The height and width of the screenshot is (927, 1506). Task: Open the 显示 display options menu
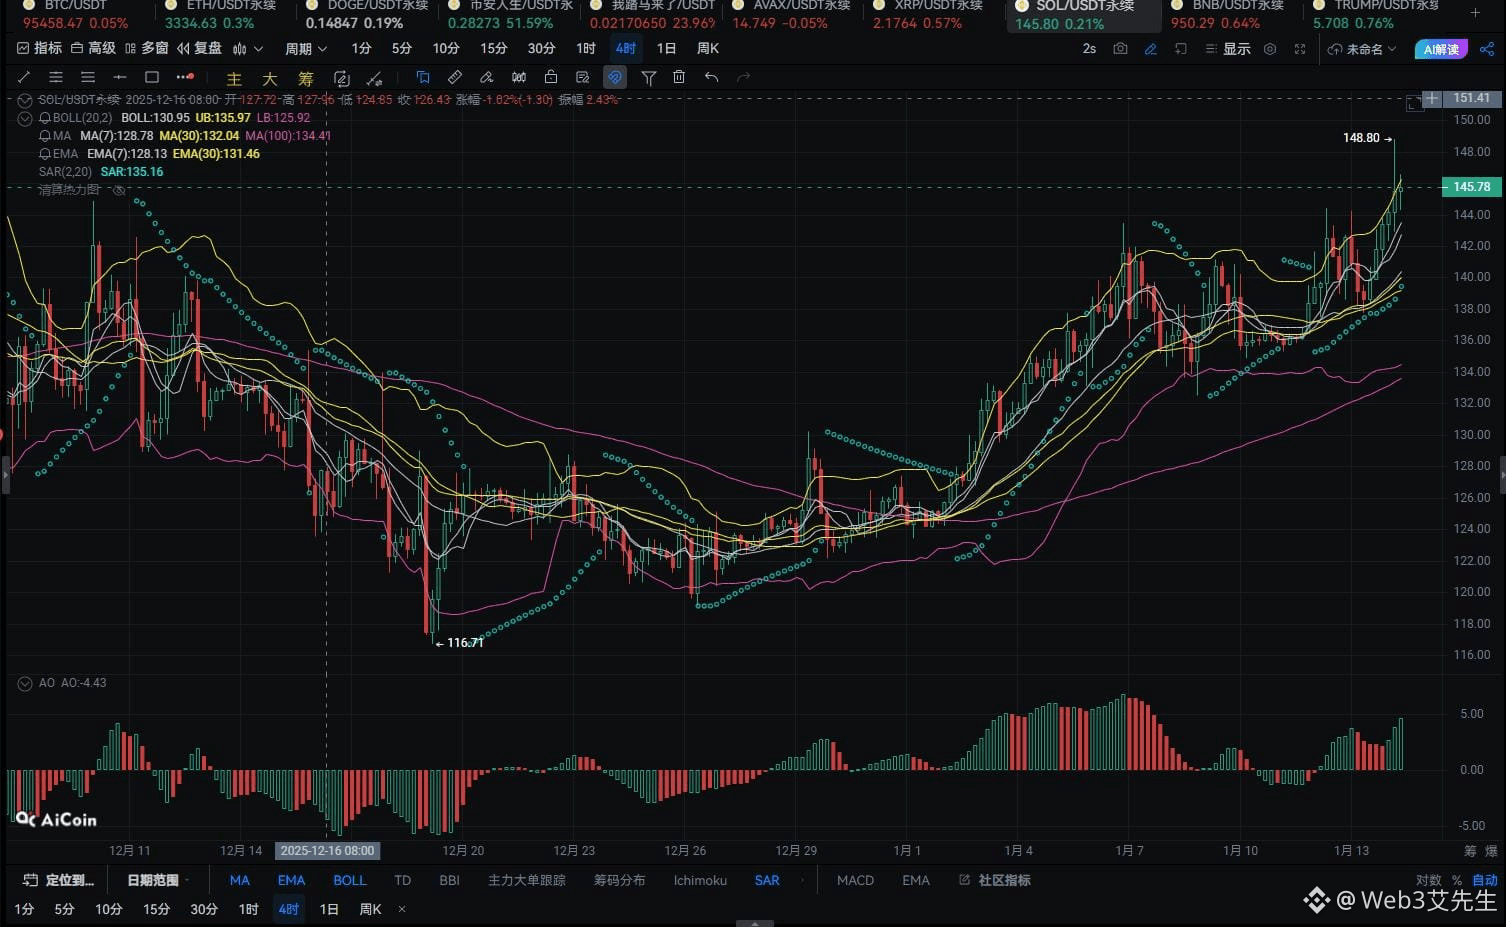pyautogui.click(x=1228, y=48)
